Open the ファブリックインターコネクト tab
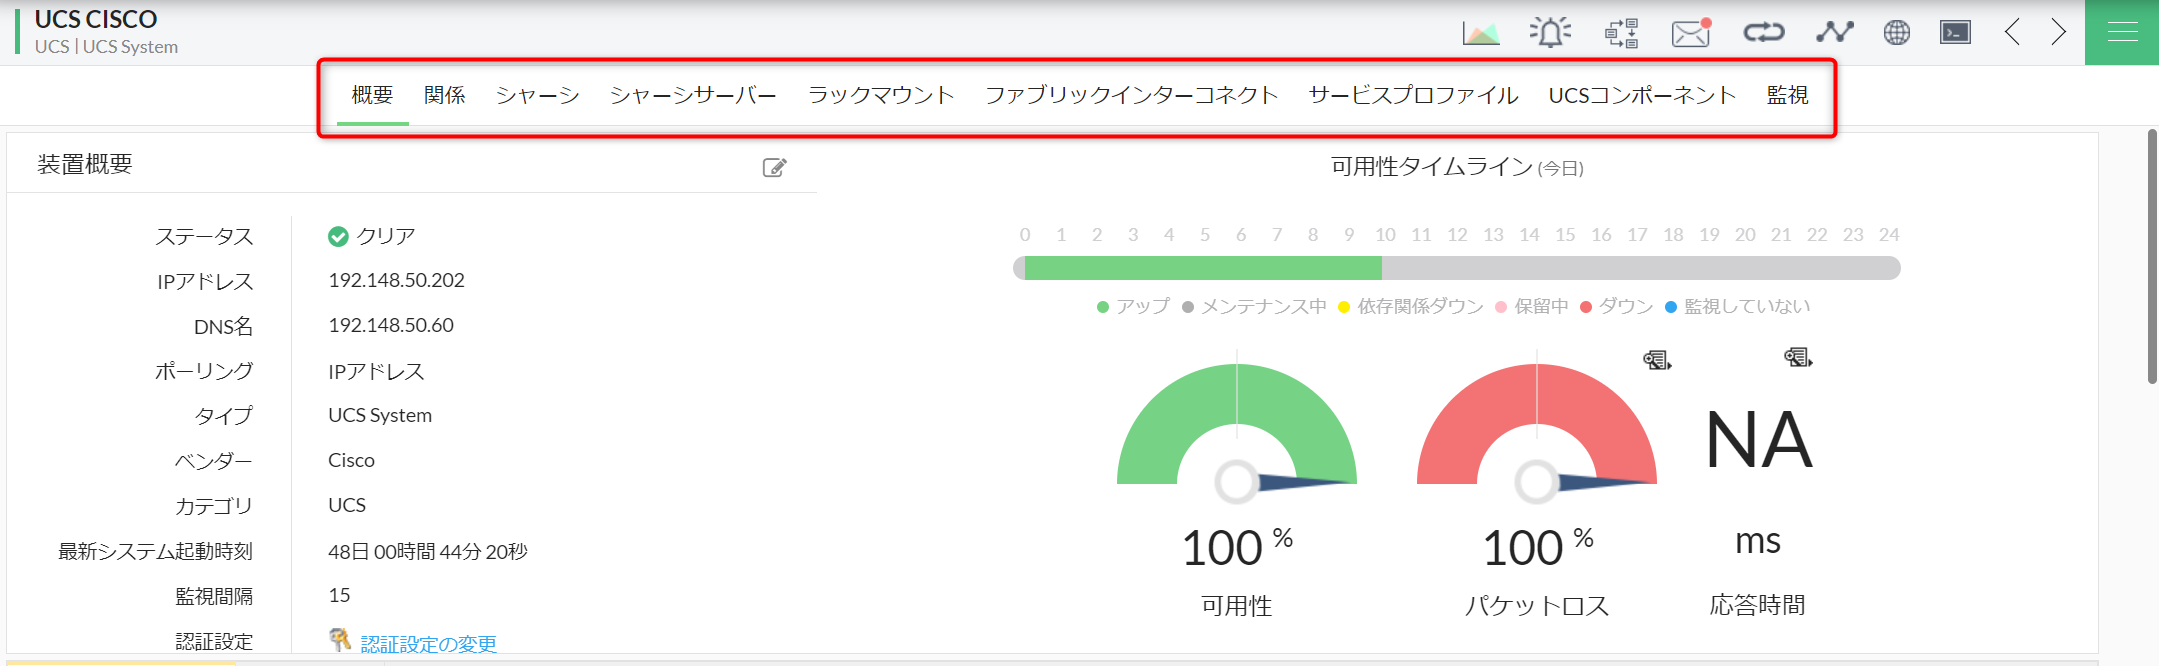Screen dimensions: 2159x666 pos(1131,95)
